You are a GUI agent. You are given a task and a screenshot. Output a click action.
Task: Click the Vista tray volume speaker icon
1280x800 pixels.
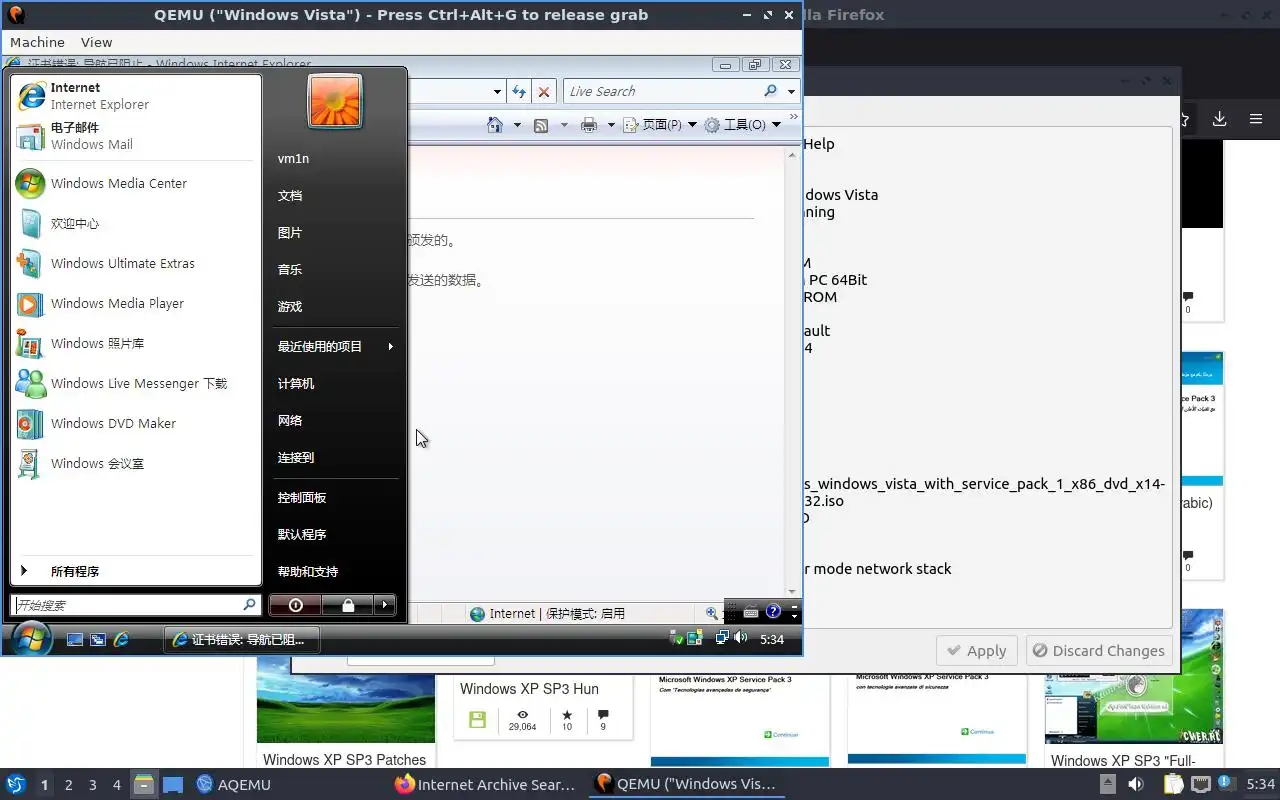coord(740,638)
